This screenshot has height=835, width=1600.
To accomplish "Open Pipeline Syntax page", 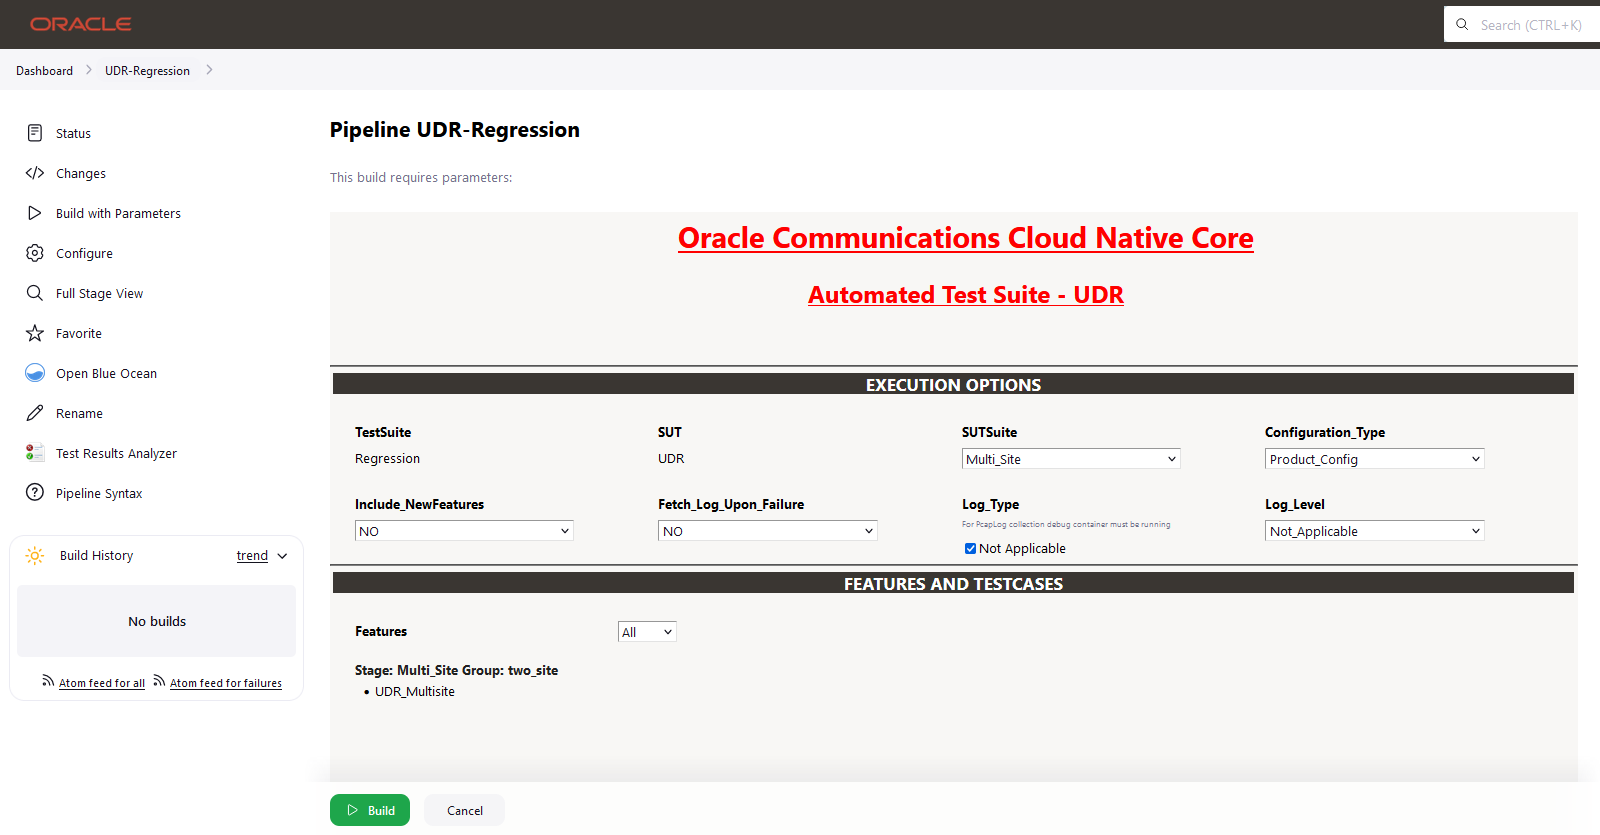I will (x=99, y=494).
